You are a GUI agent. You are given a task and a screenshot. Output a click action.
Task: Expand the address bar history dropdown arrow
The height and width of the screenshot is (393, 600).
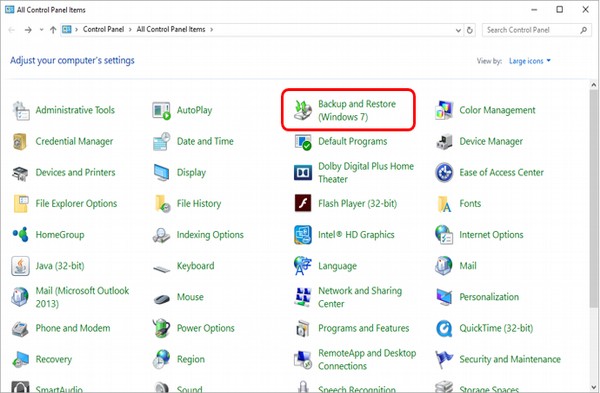pyautogui.click(x=458, y=30)
